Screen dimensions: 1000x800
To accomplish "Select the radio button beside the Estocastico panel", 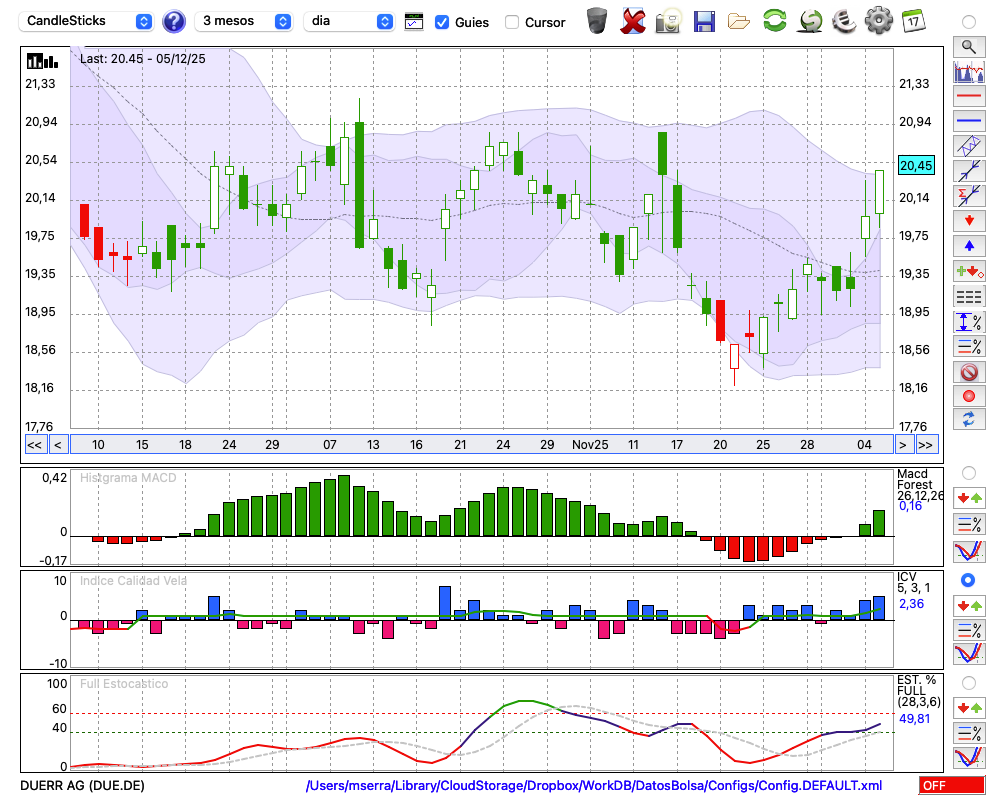I will (x=968, y=683).
